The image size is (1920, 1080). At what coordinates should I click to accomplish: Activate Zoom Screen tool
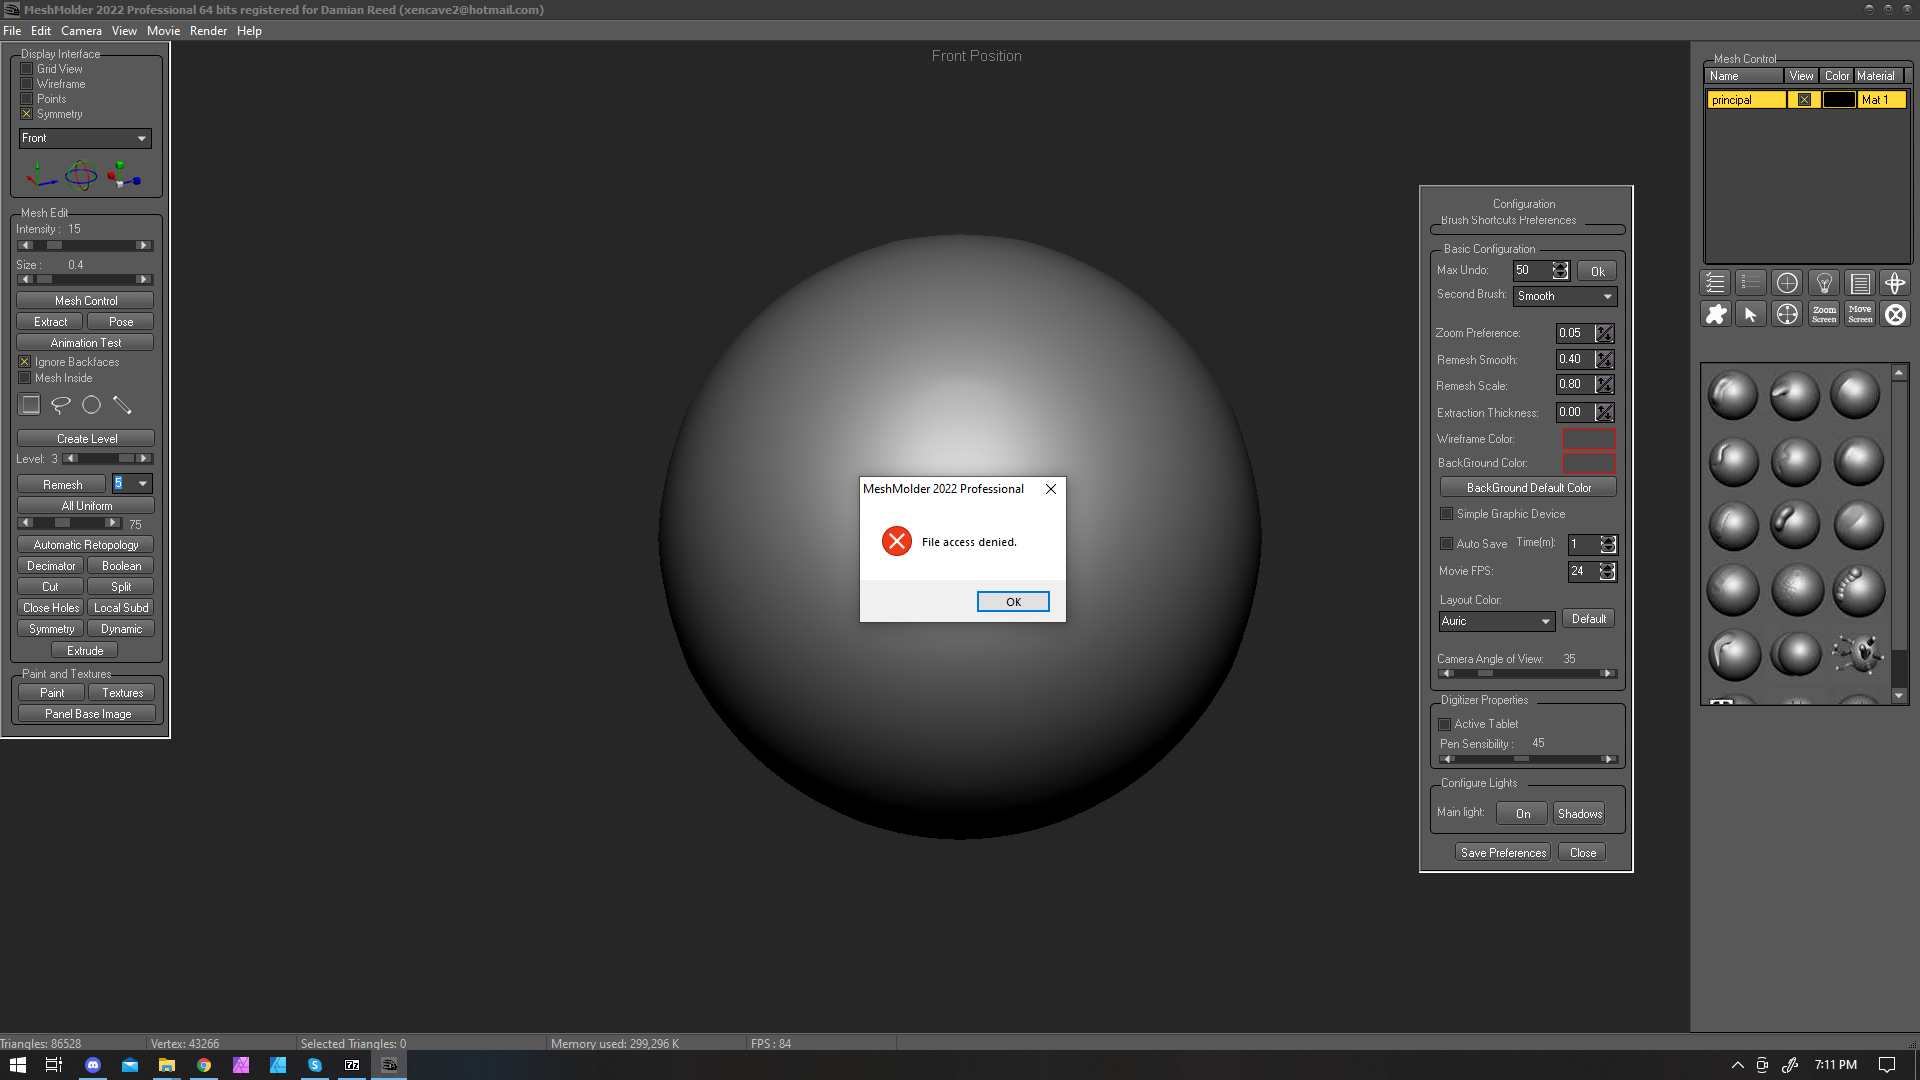pos(1824,314)
